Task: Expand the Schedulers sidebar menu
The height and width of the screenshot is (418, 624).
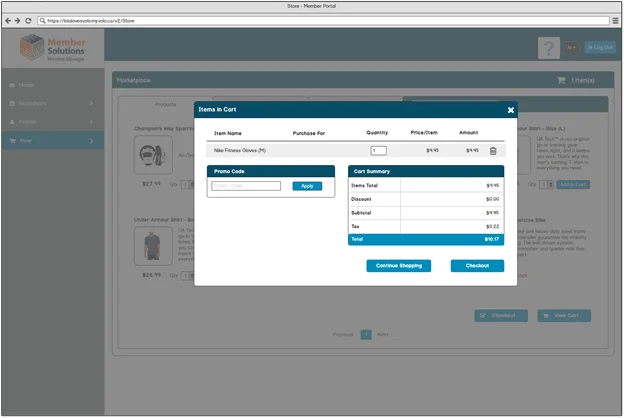Action: pyautogui.click(x=52, y=104)
